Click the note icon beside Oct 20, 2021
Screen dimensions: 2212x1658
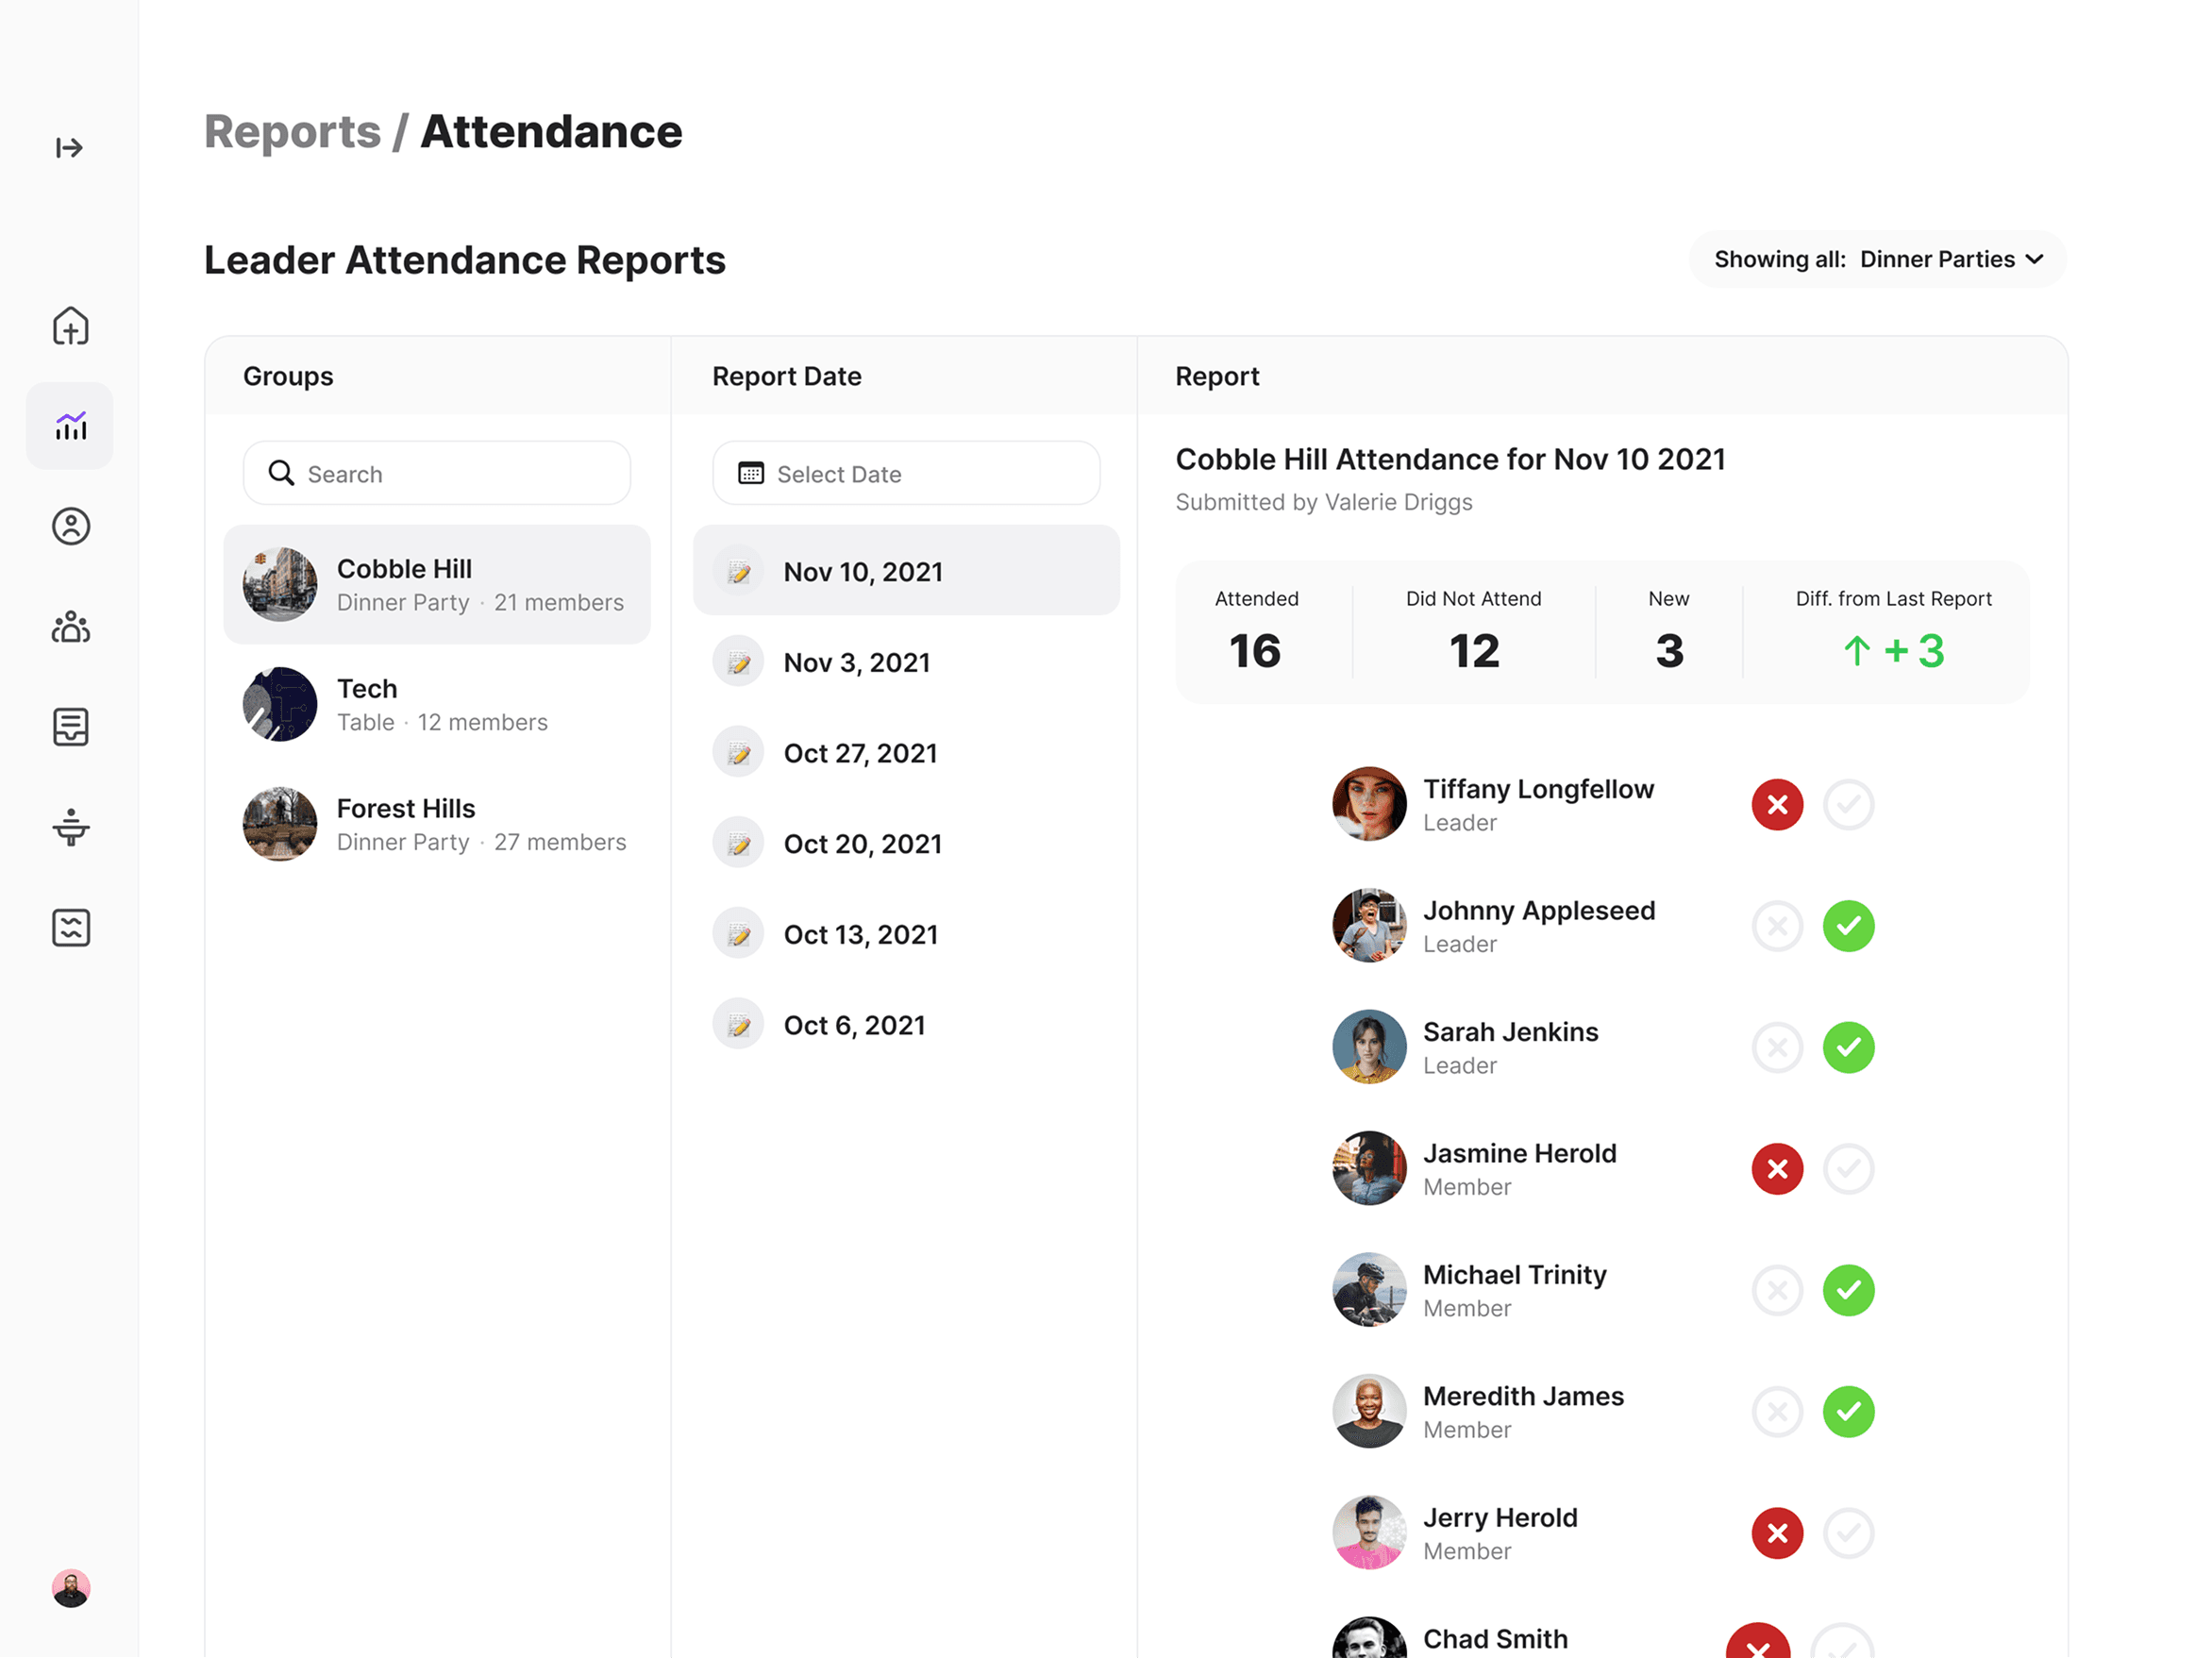pos(739,843)
